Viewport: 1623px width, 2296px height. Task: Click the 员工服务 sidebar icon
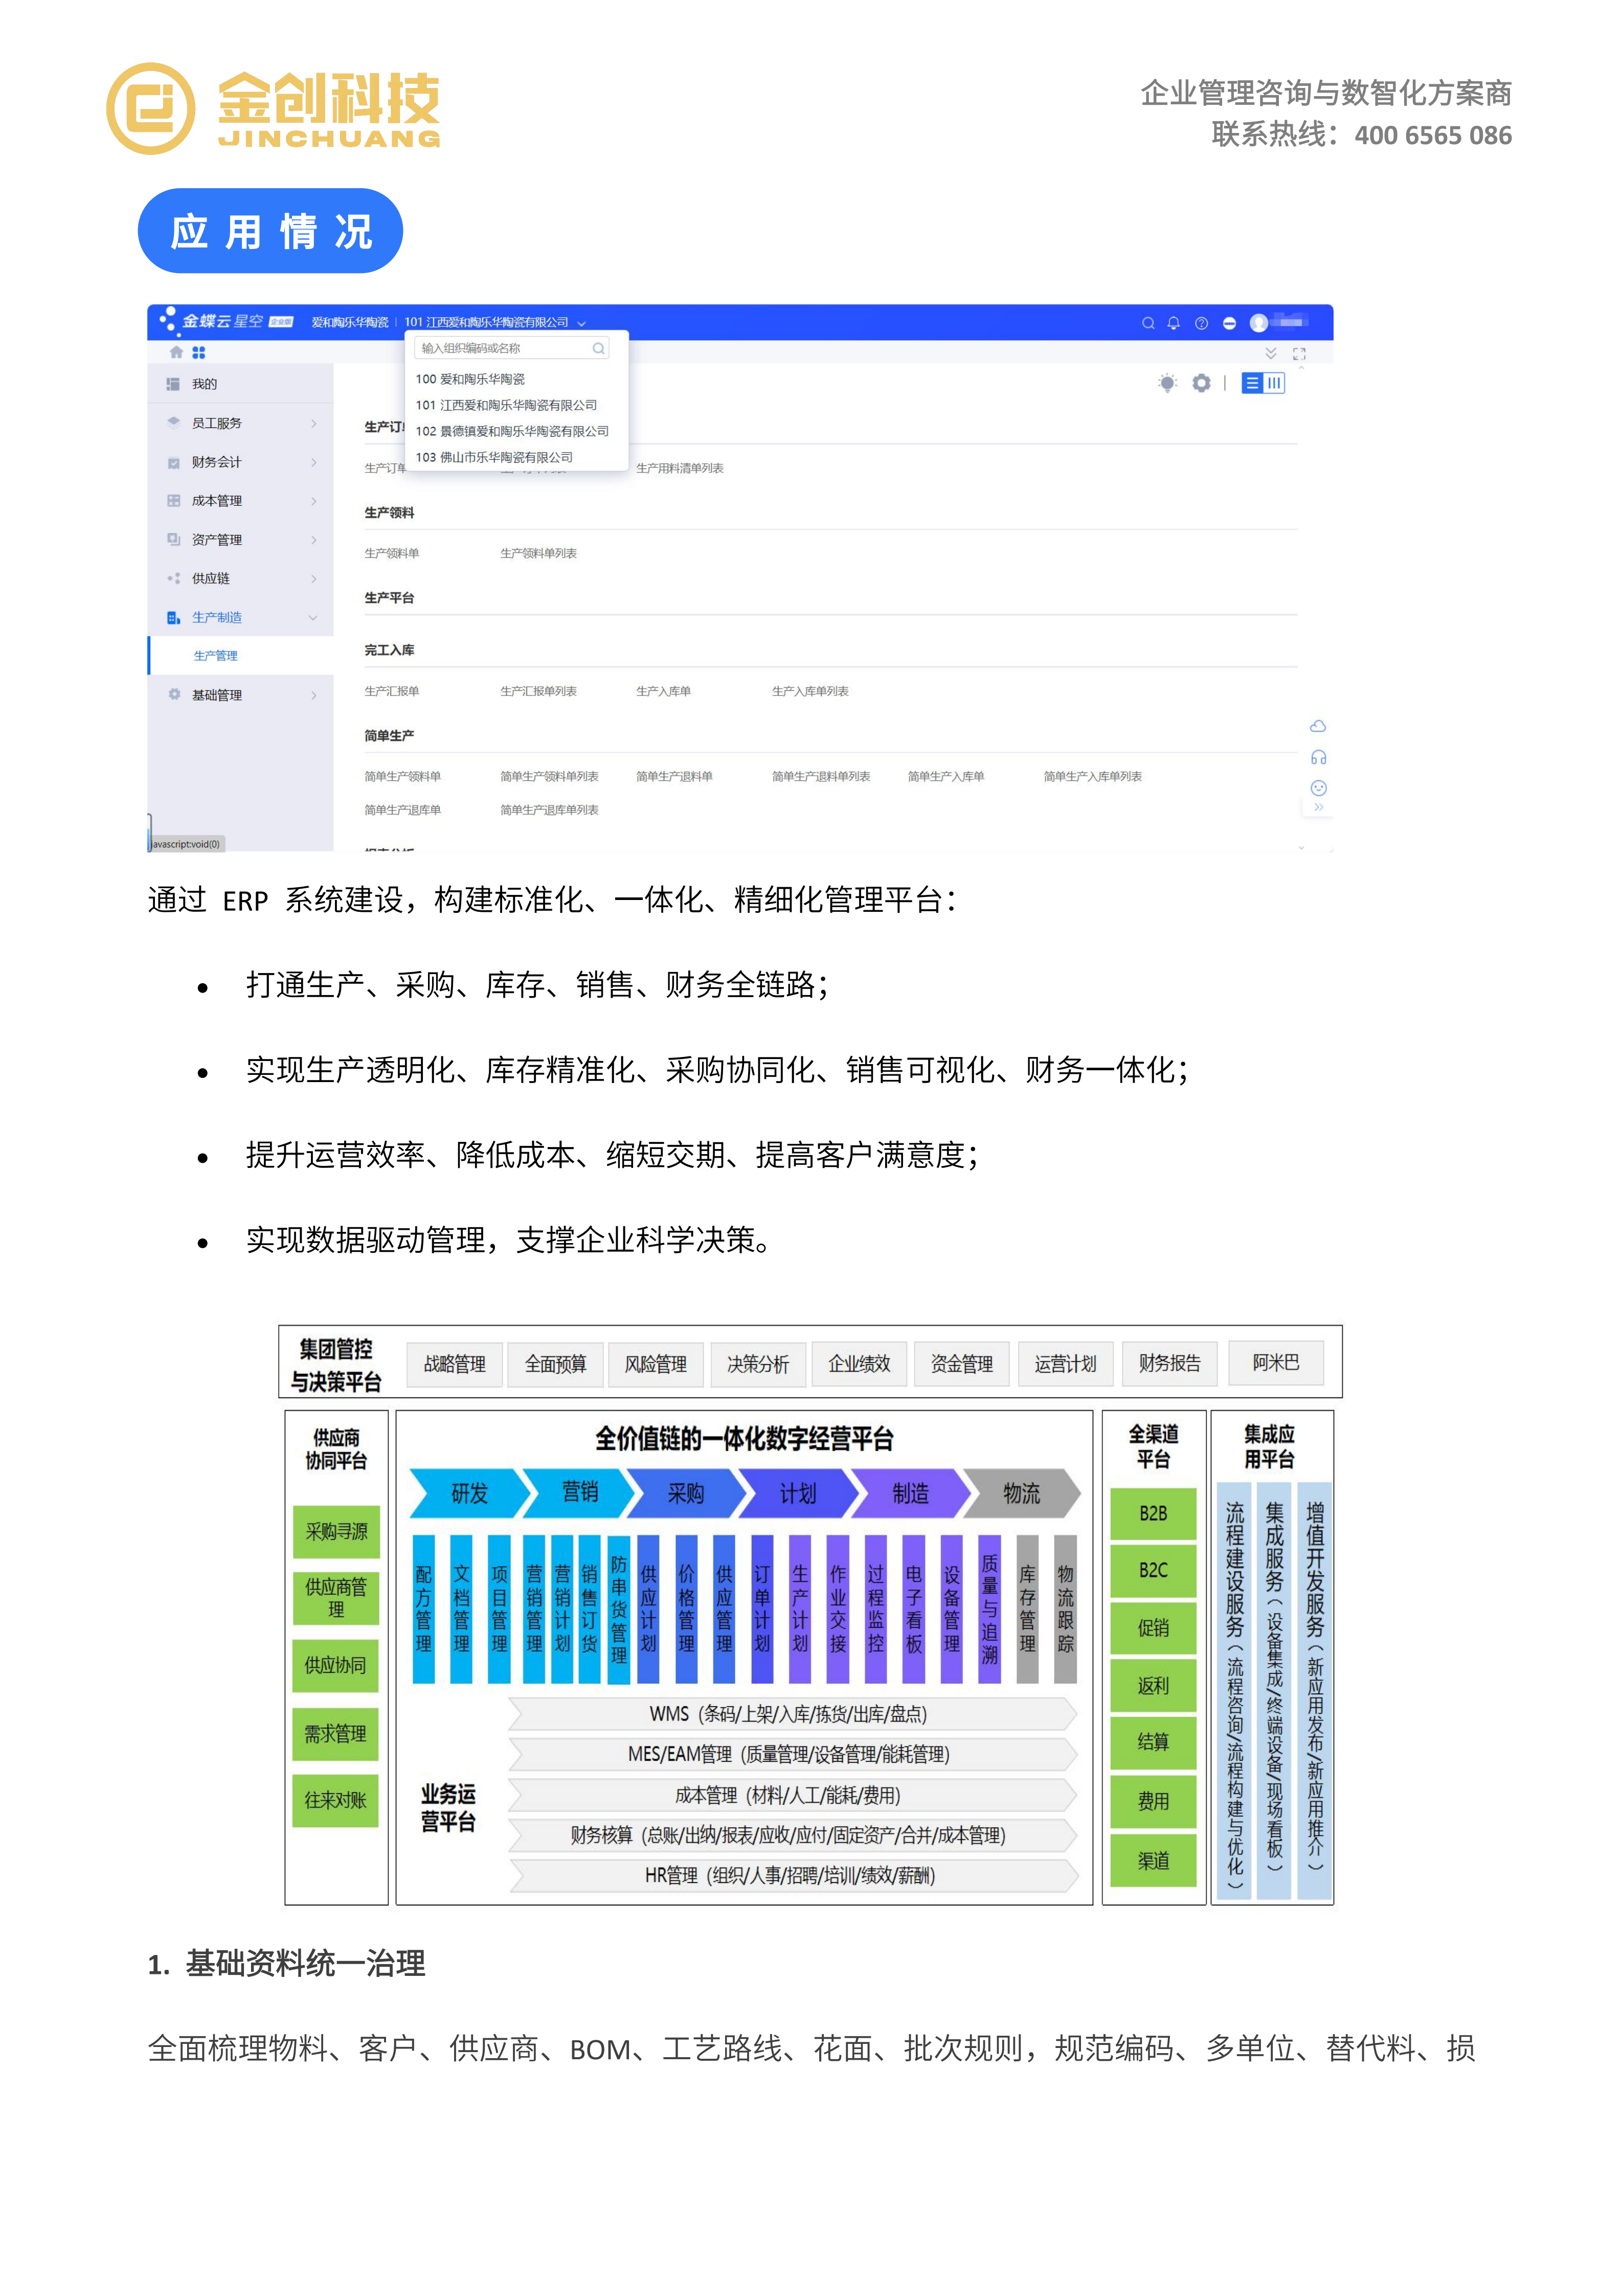pos(173,423)
